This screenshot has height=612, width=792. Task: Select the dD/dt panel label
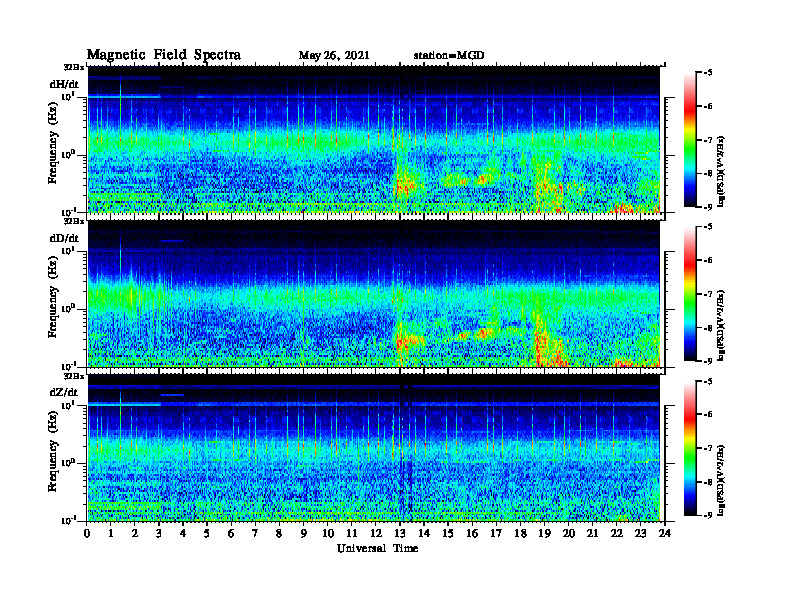pos(64,238)
